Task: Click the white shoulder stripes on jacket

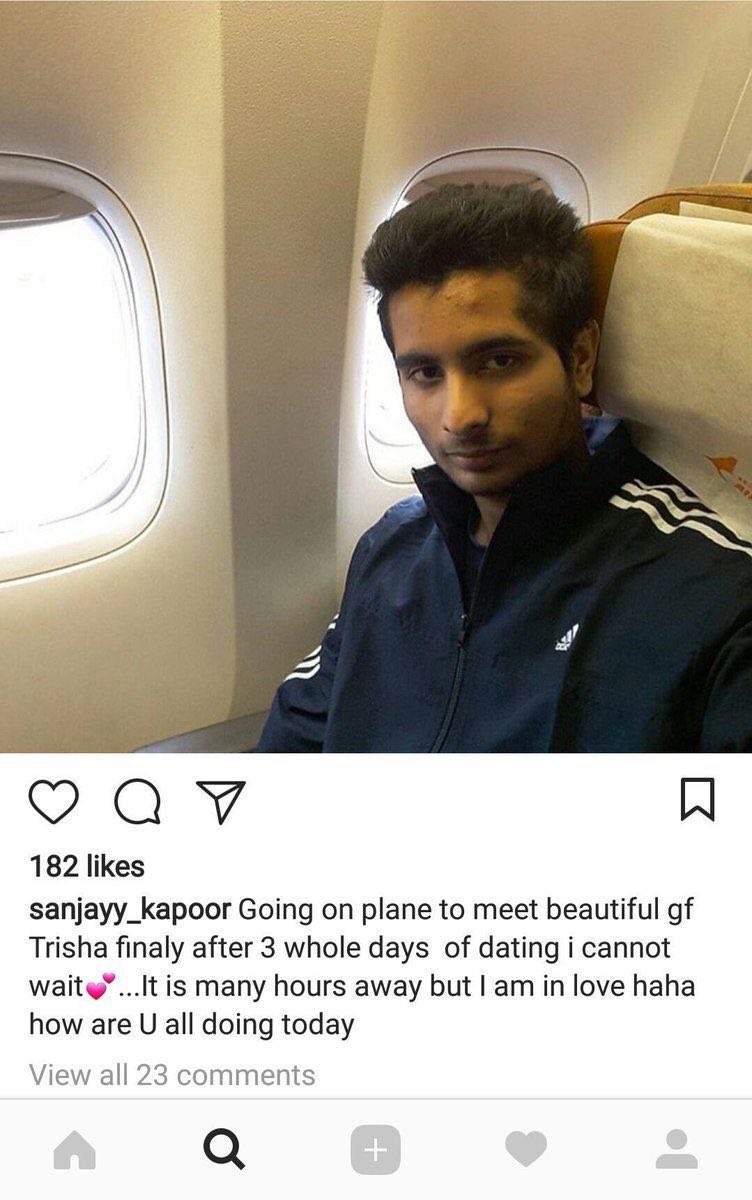Action: pyautogui.click(x=680, y=512)
